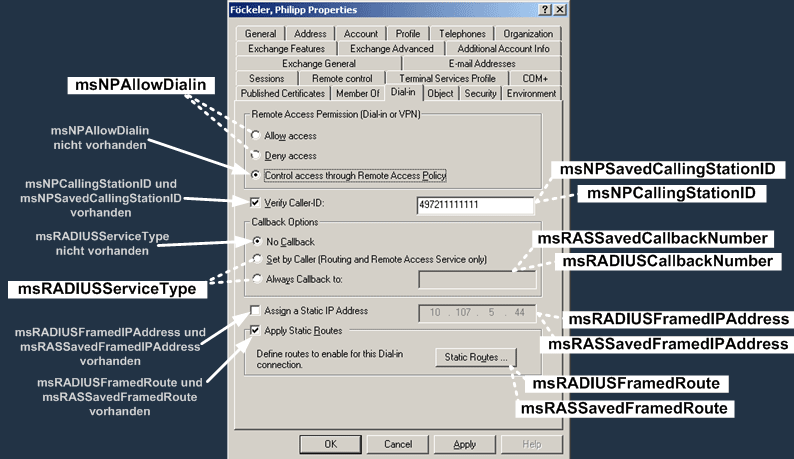Close the Föckeler Properties dialog
Viewport: 794px width, 459px height.
coord(560,10)
